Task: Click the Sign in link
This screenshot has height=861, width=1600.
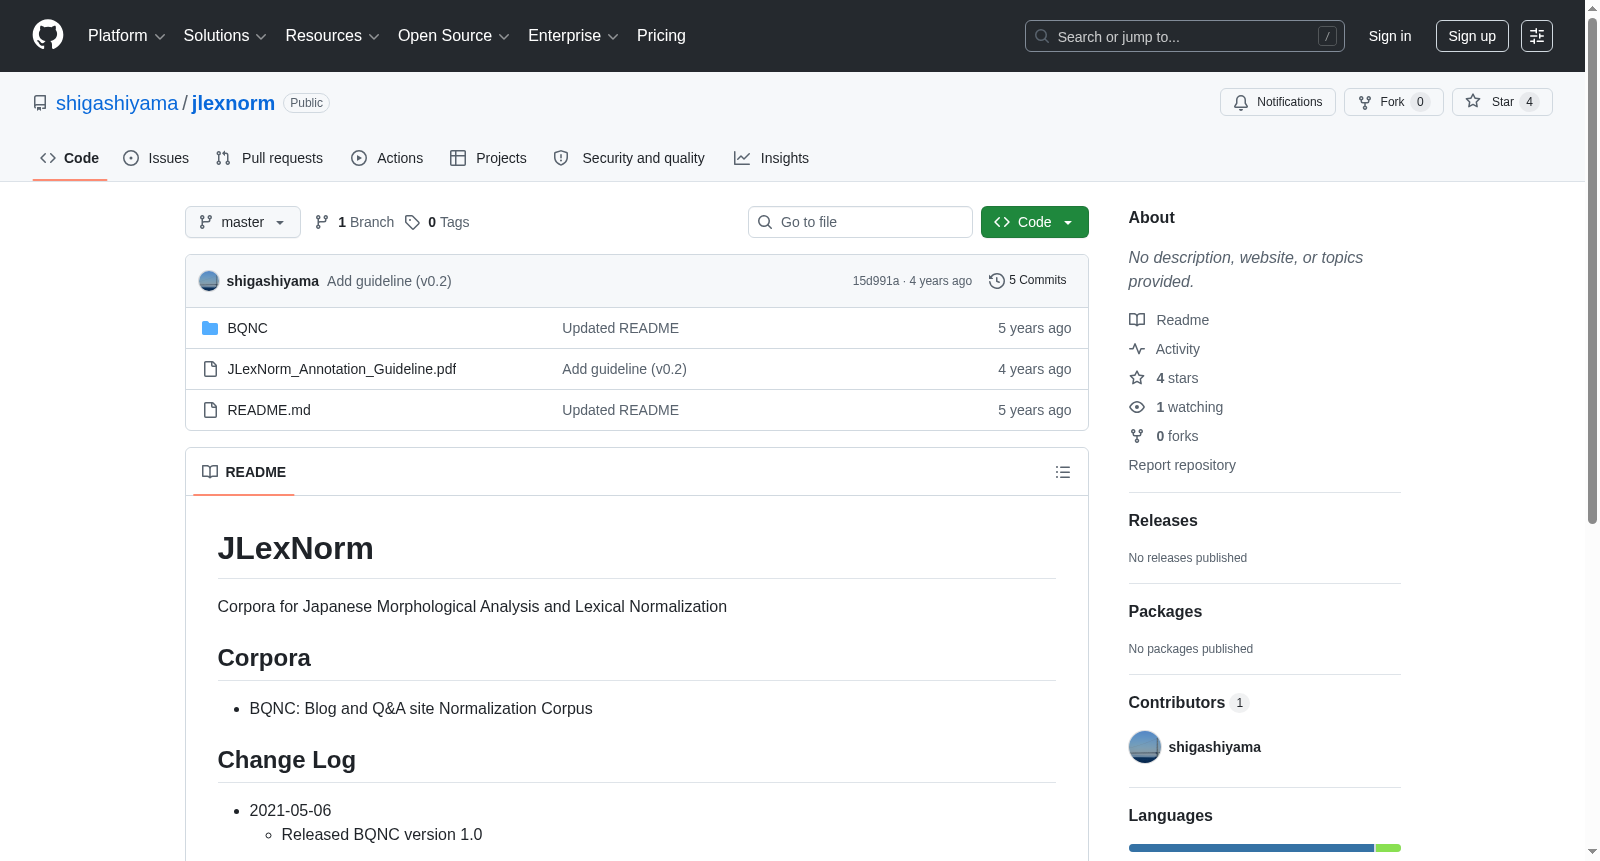Action: point(1390,36)
